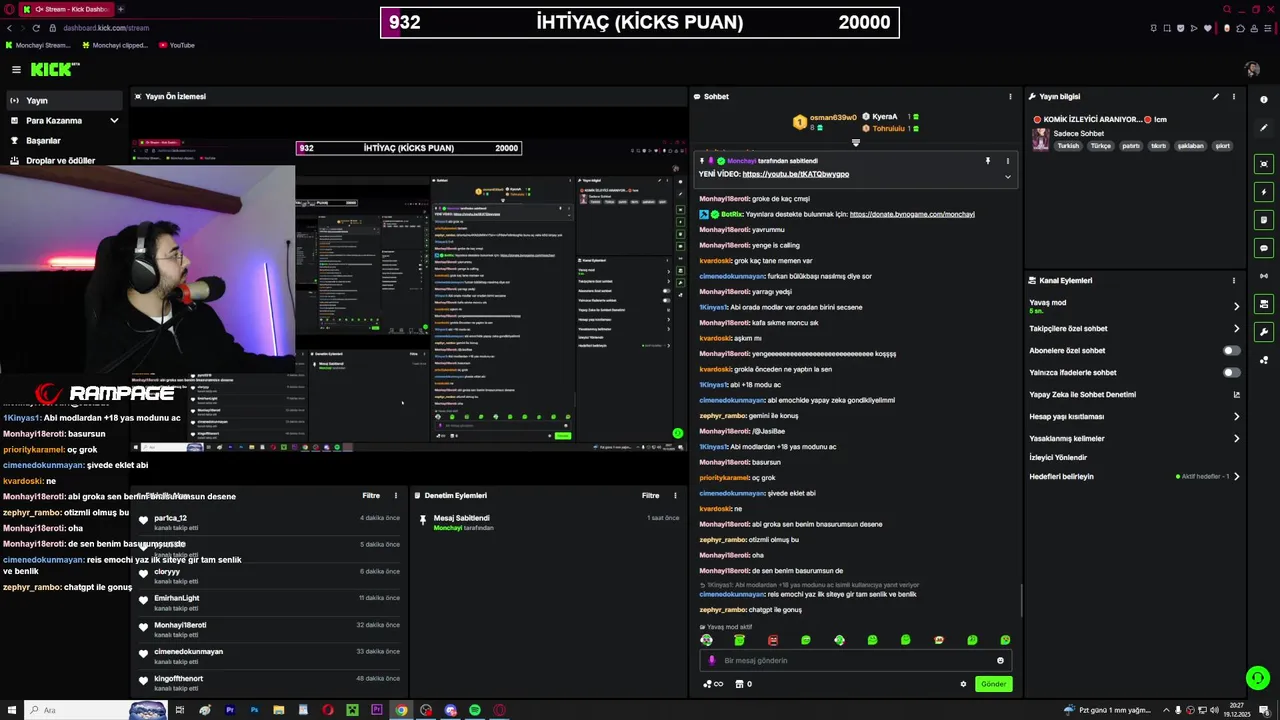This screenshot has height=720, width=1280.
Task: Open the pinned YouTube video link
Action: click(796, 174)
